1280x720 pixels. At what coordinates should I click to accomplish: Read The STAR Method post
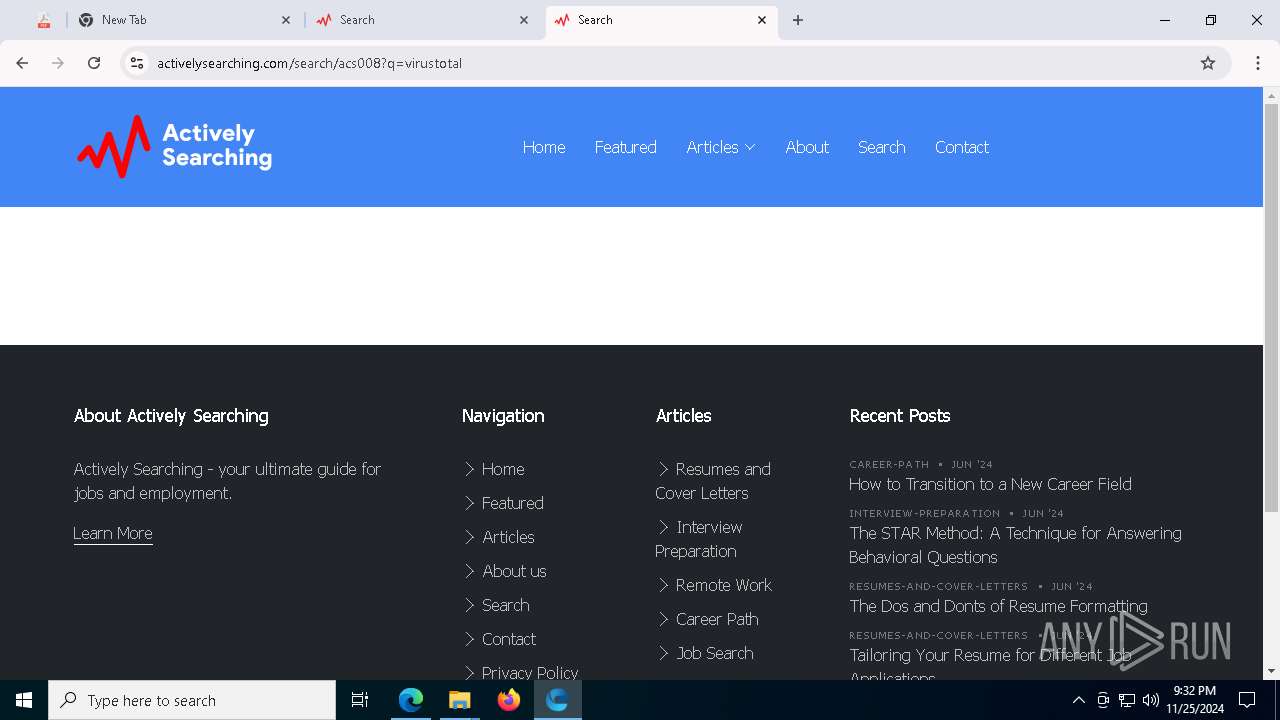tap(1015, 545)
